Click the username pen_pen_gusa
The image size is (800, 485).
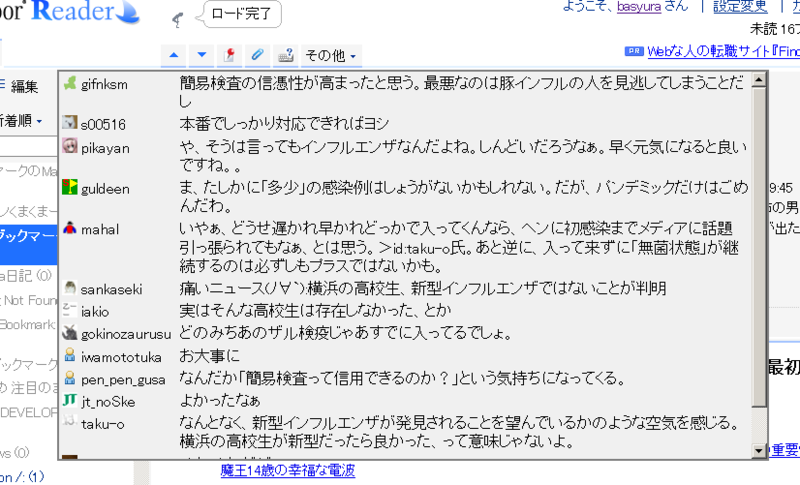[x=123, y=379]
